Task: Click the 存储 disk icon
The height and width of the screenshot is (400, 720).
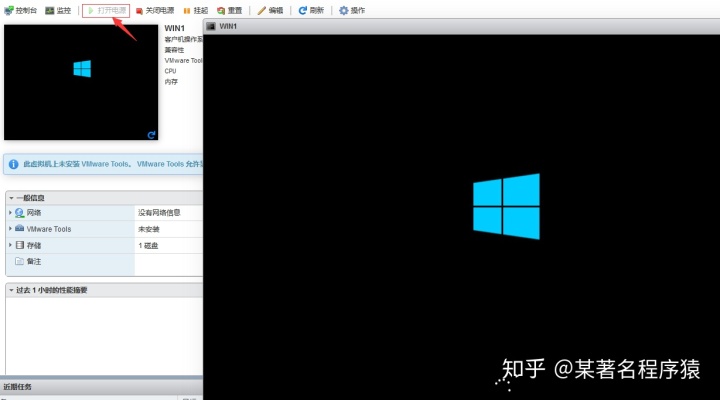Action: [19, 245]
